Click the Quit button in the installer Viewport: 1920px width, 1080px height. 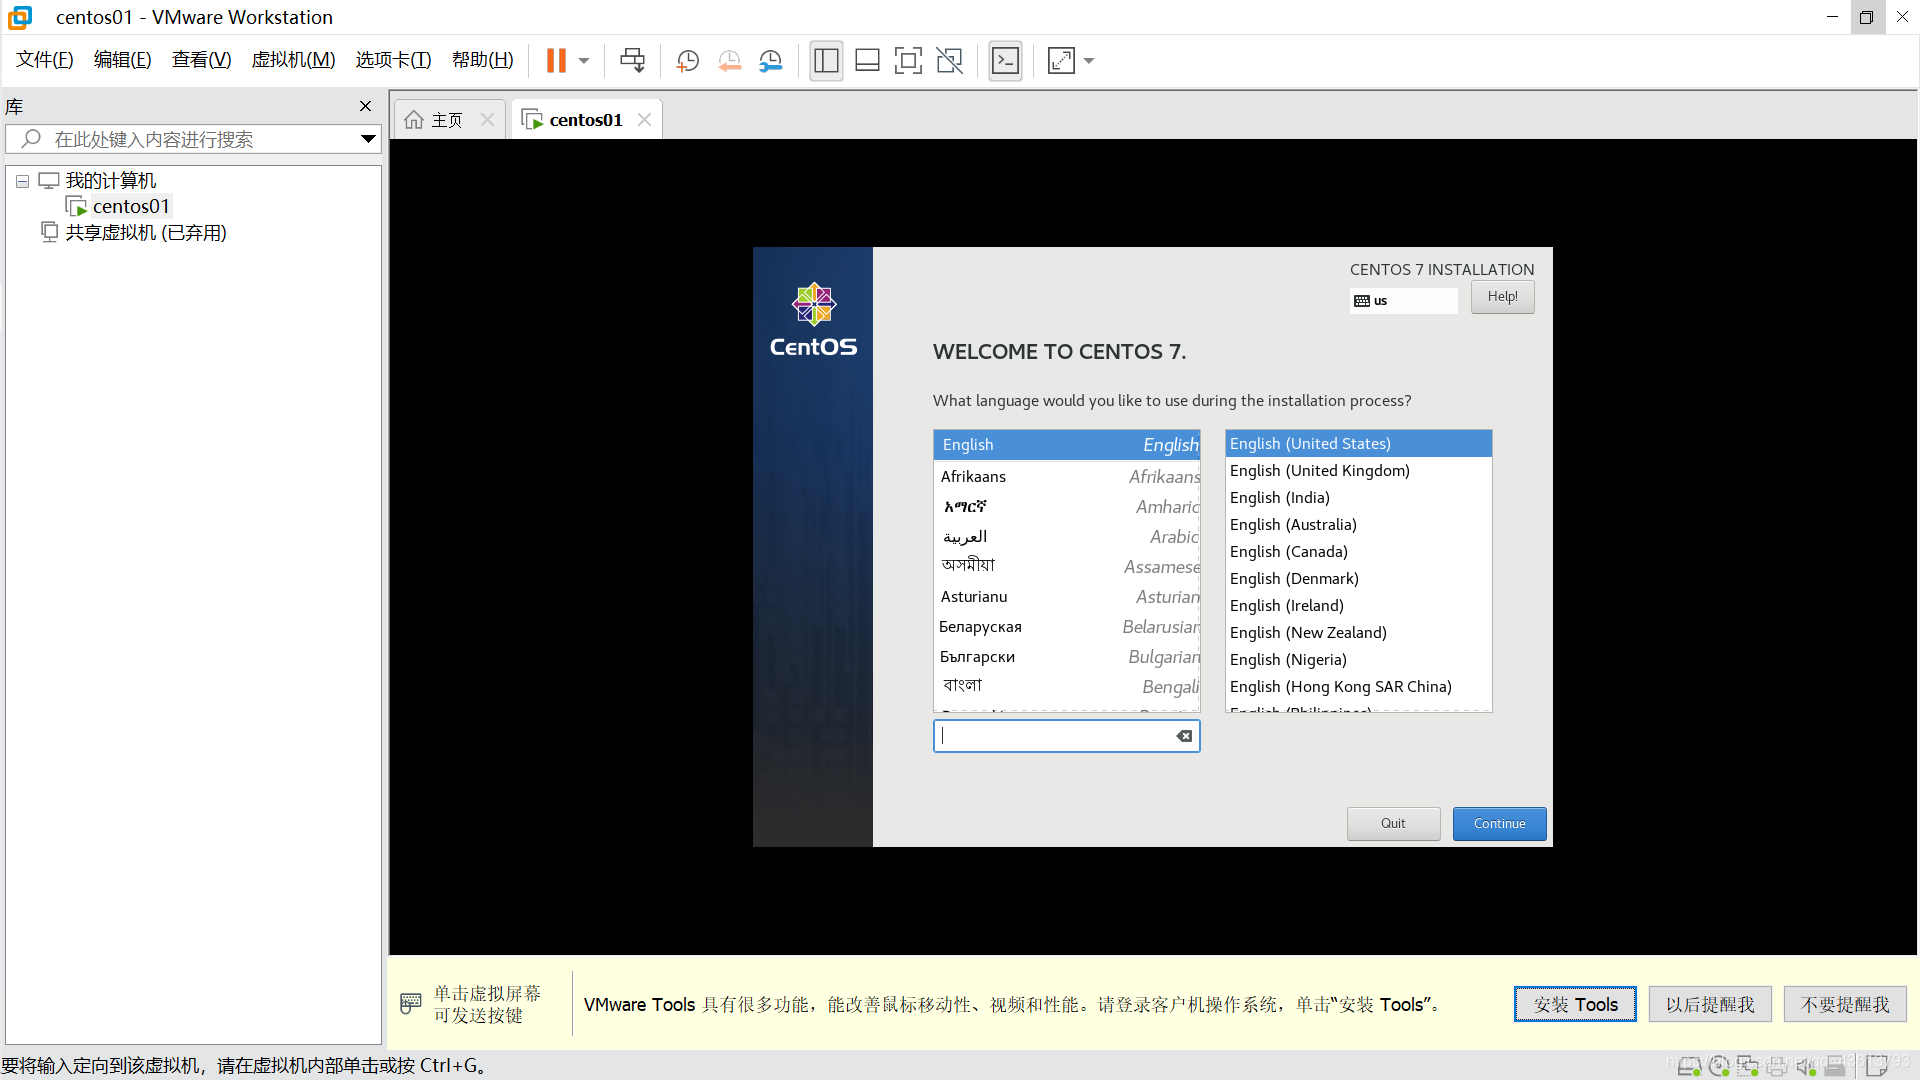pyautogui.click(x=1393, y=823)
